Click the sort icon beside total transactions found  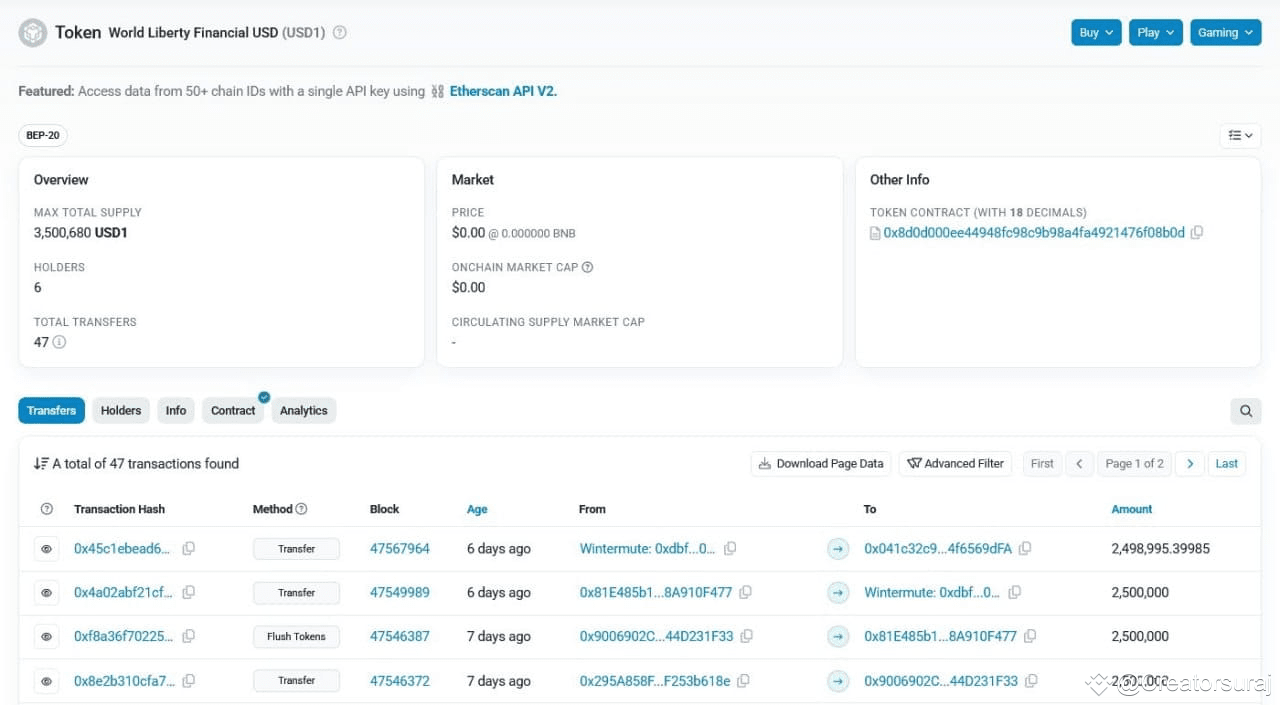tap(41, 463)
